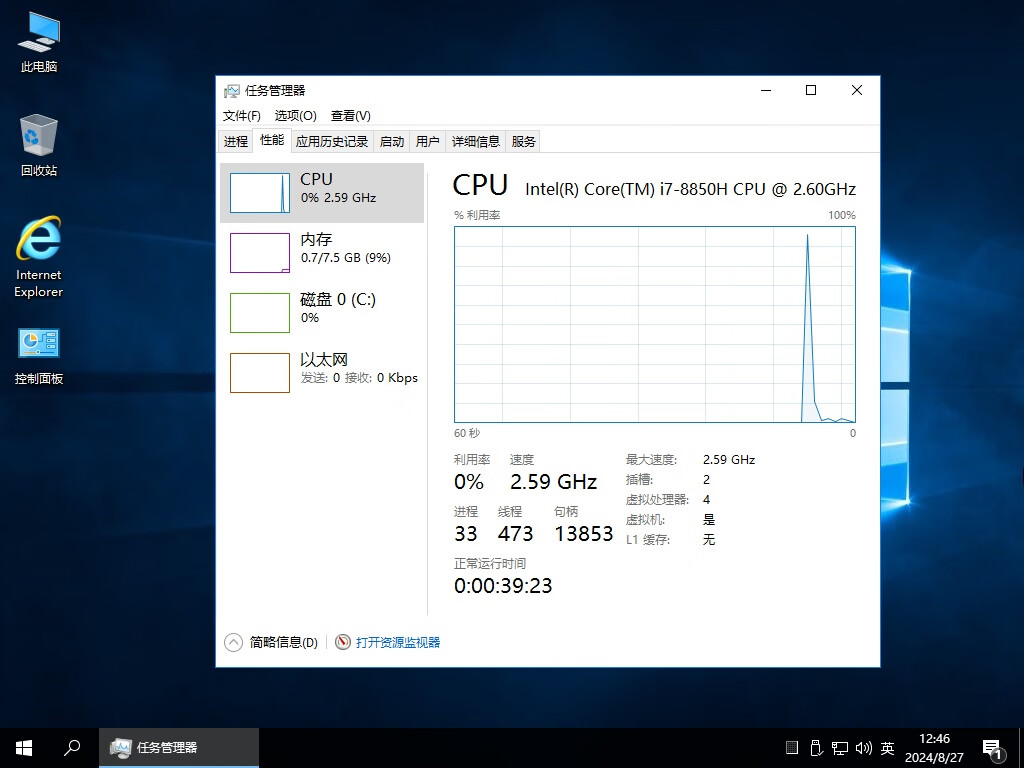Open the 查看(V) menu
The width and height of the screenshot is (1024, 768).
350,116
